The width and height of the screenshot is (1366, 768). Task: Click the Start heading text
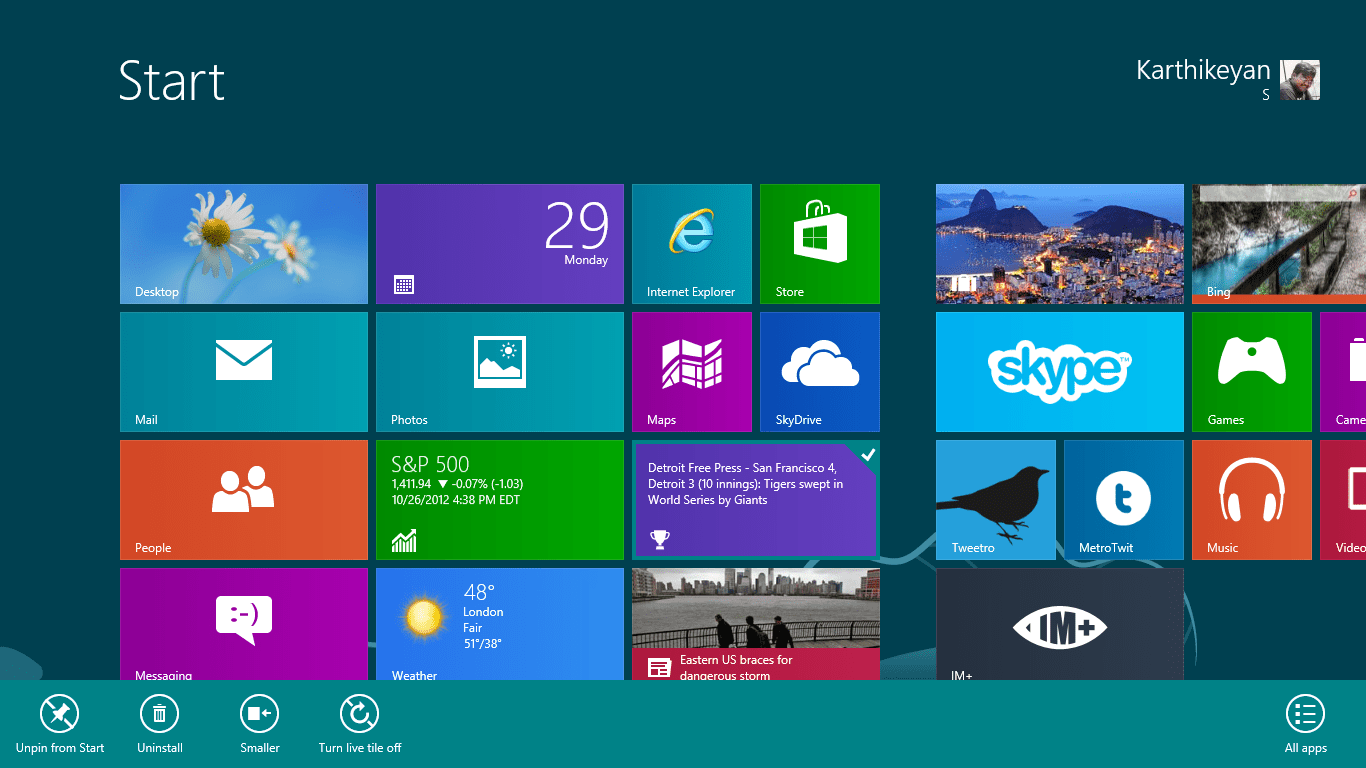172,81
